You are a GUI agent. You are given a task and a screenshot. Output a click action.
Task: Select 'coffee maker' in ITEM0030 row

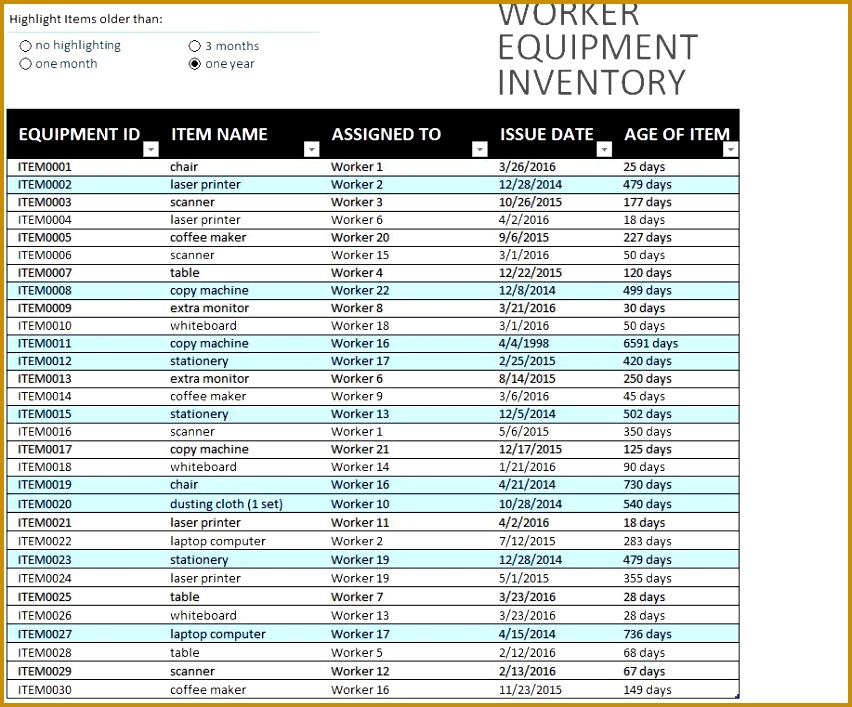(208, 690)
